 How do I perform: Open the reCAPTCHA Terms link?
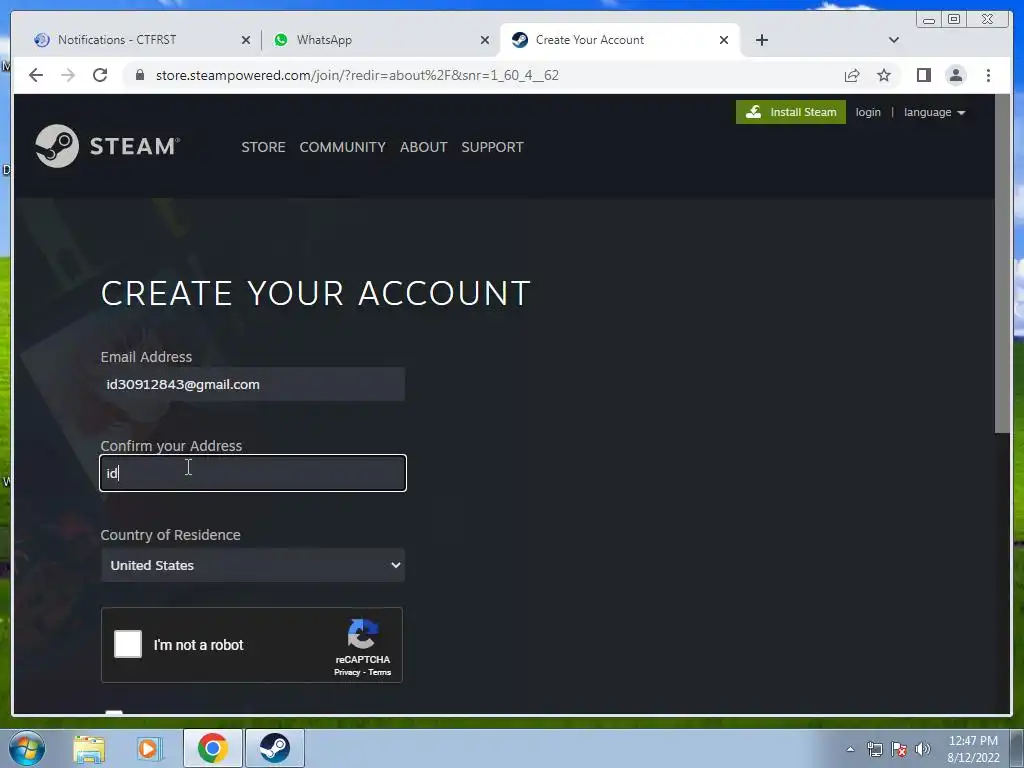click(379, 672)
